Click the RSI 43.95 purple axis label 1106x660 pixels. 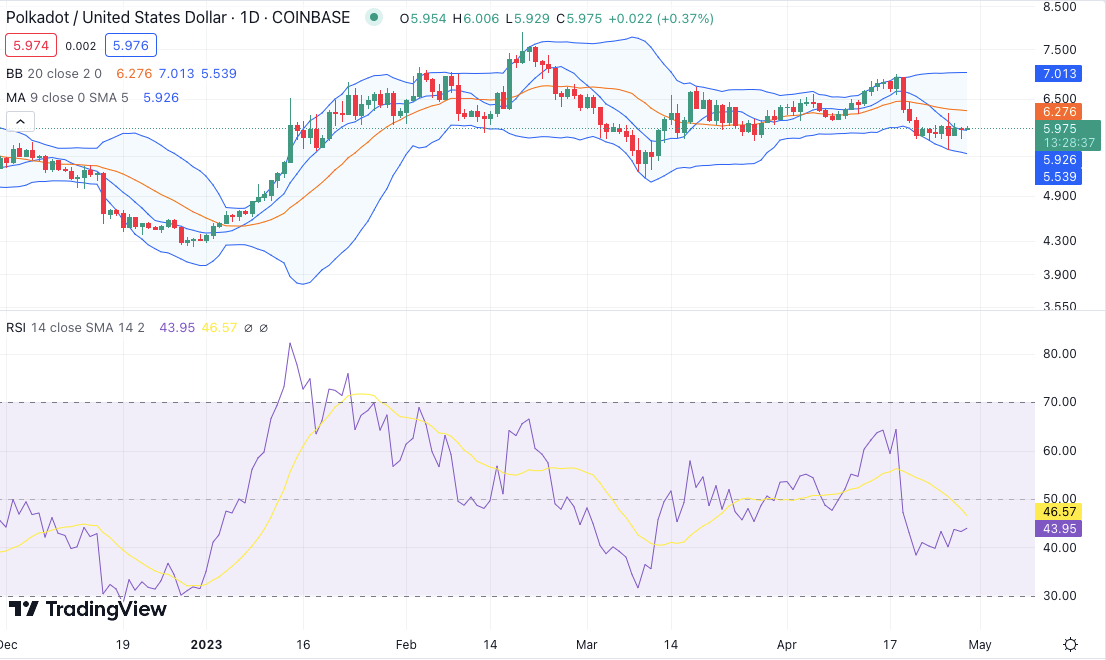(1058, 529)
